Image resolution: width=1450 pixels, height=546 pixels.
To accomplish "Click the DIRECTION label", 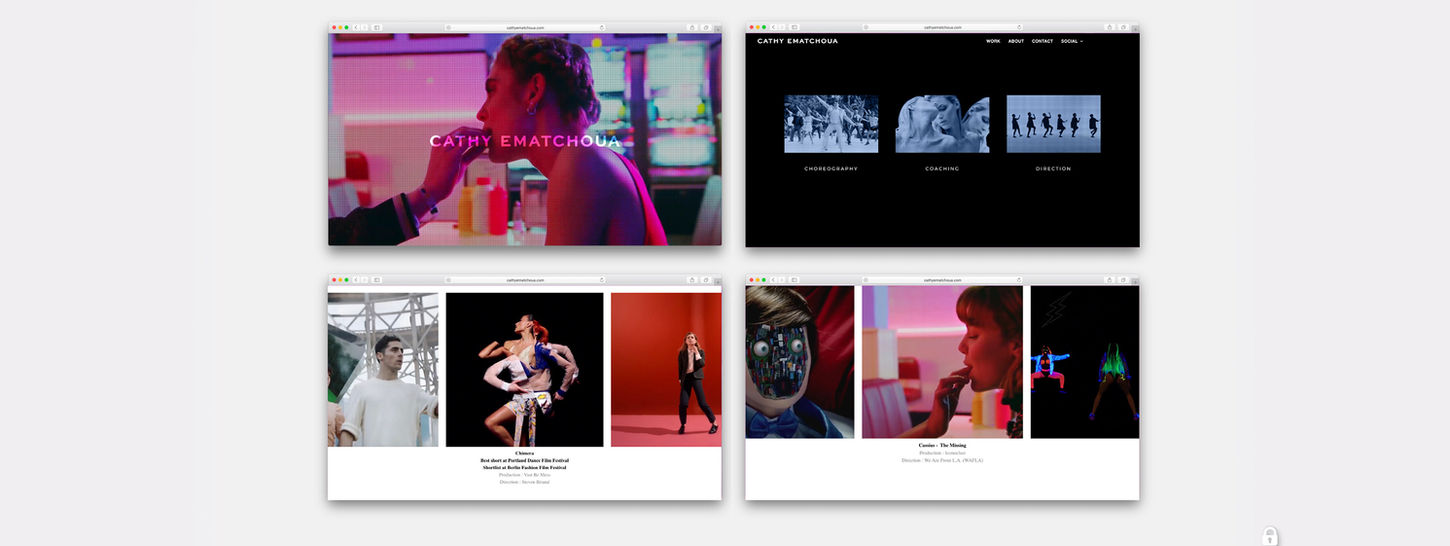I will (1053, 169).
